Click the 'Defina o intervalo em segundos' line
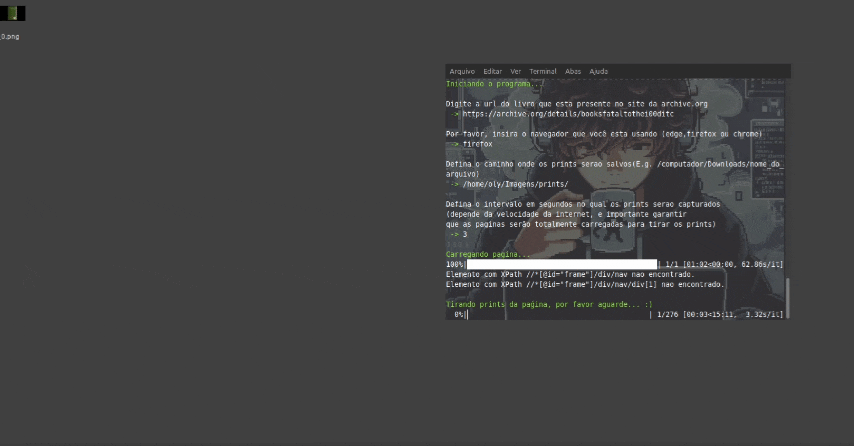Screen dimensions: 854x446 pyautogui.click(x=583, y=205)
